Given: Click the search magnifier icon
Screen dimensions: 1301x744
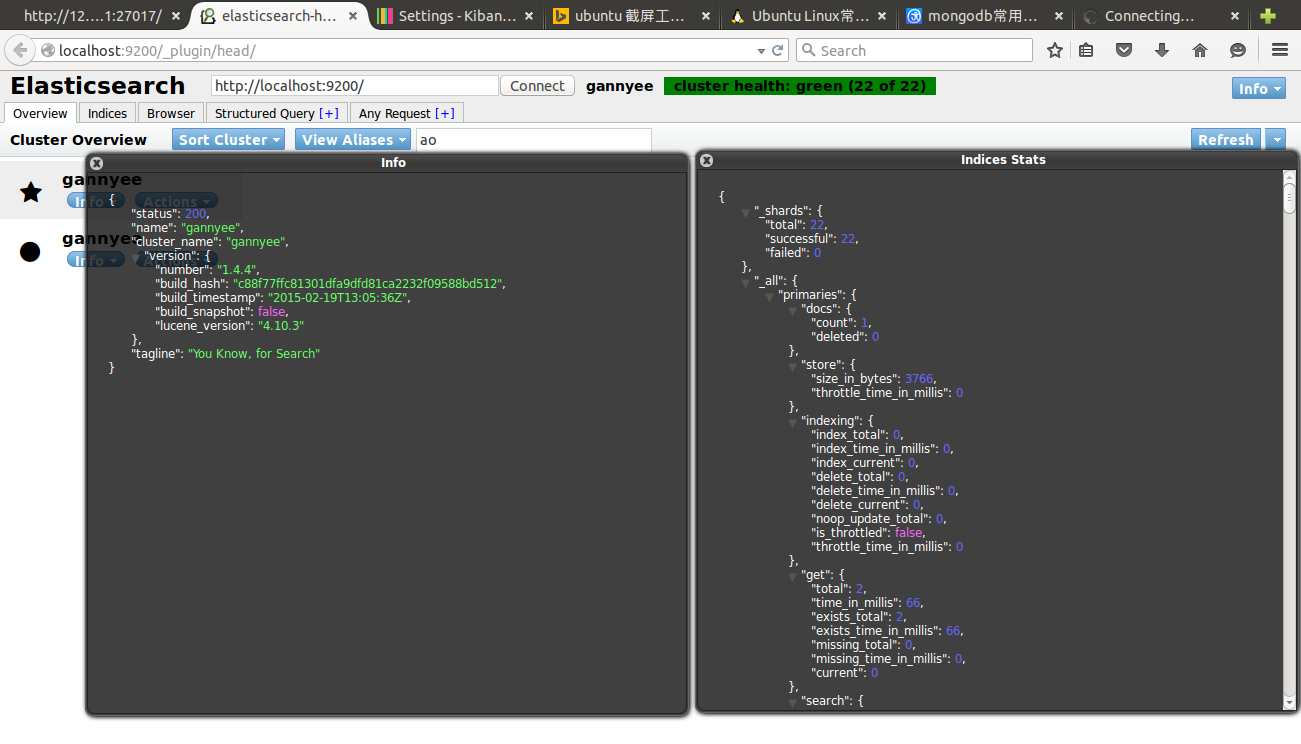Looking at the screenshot, I should pos(808,51).
